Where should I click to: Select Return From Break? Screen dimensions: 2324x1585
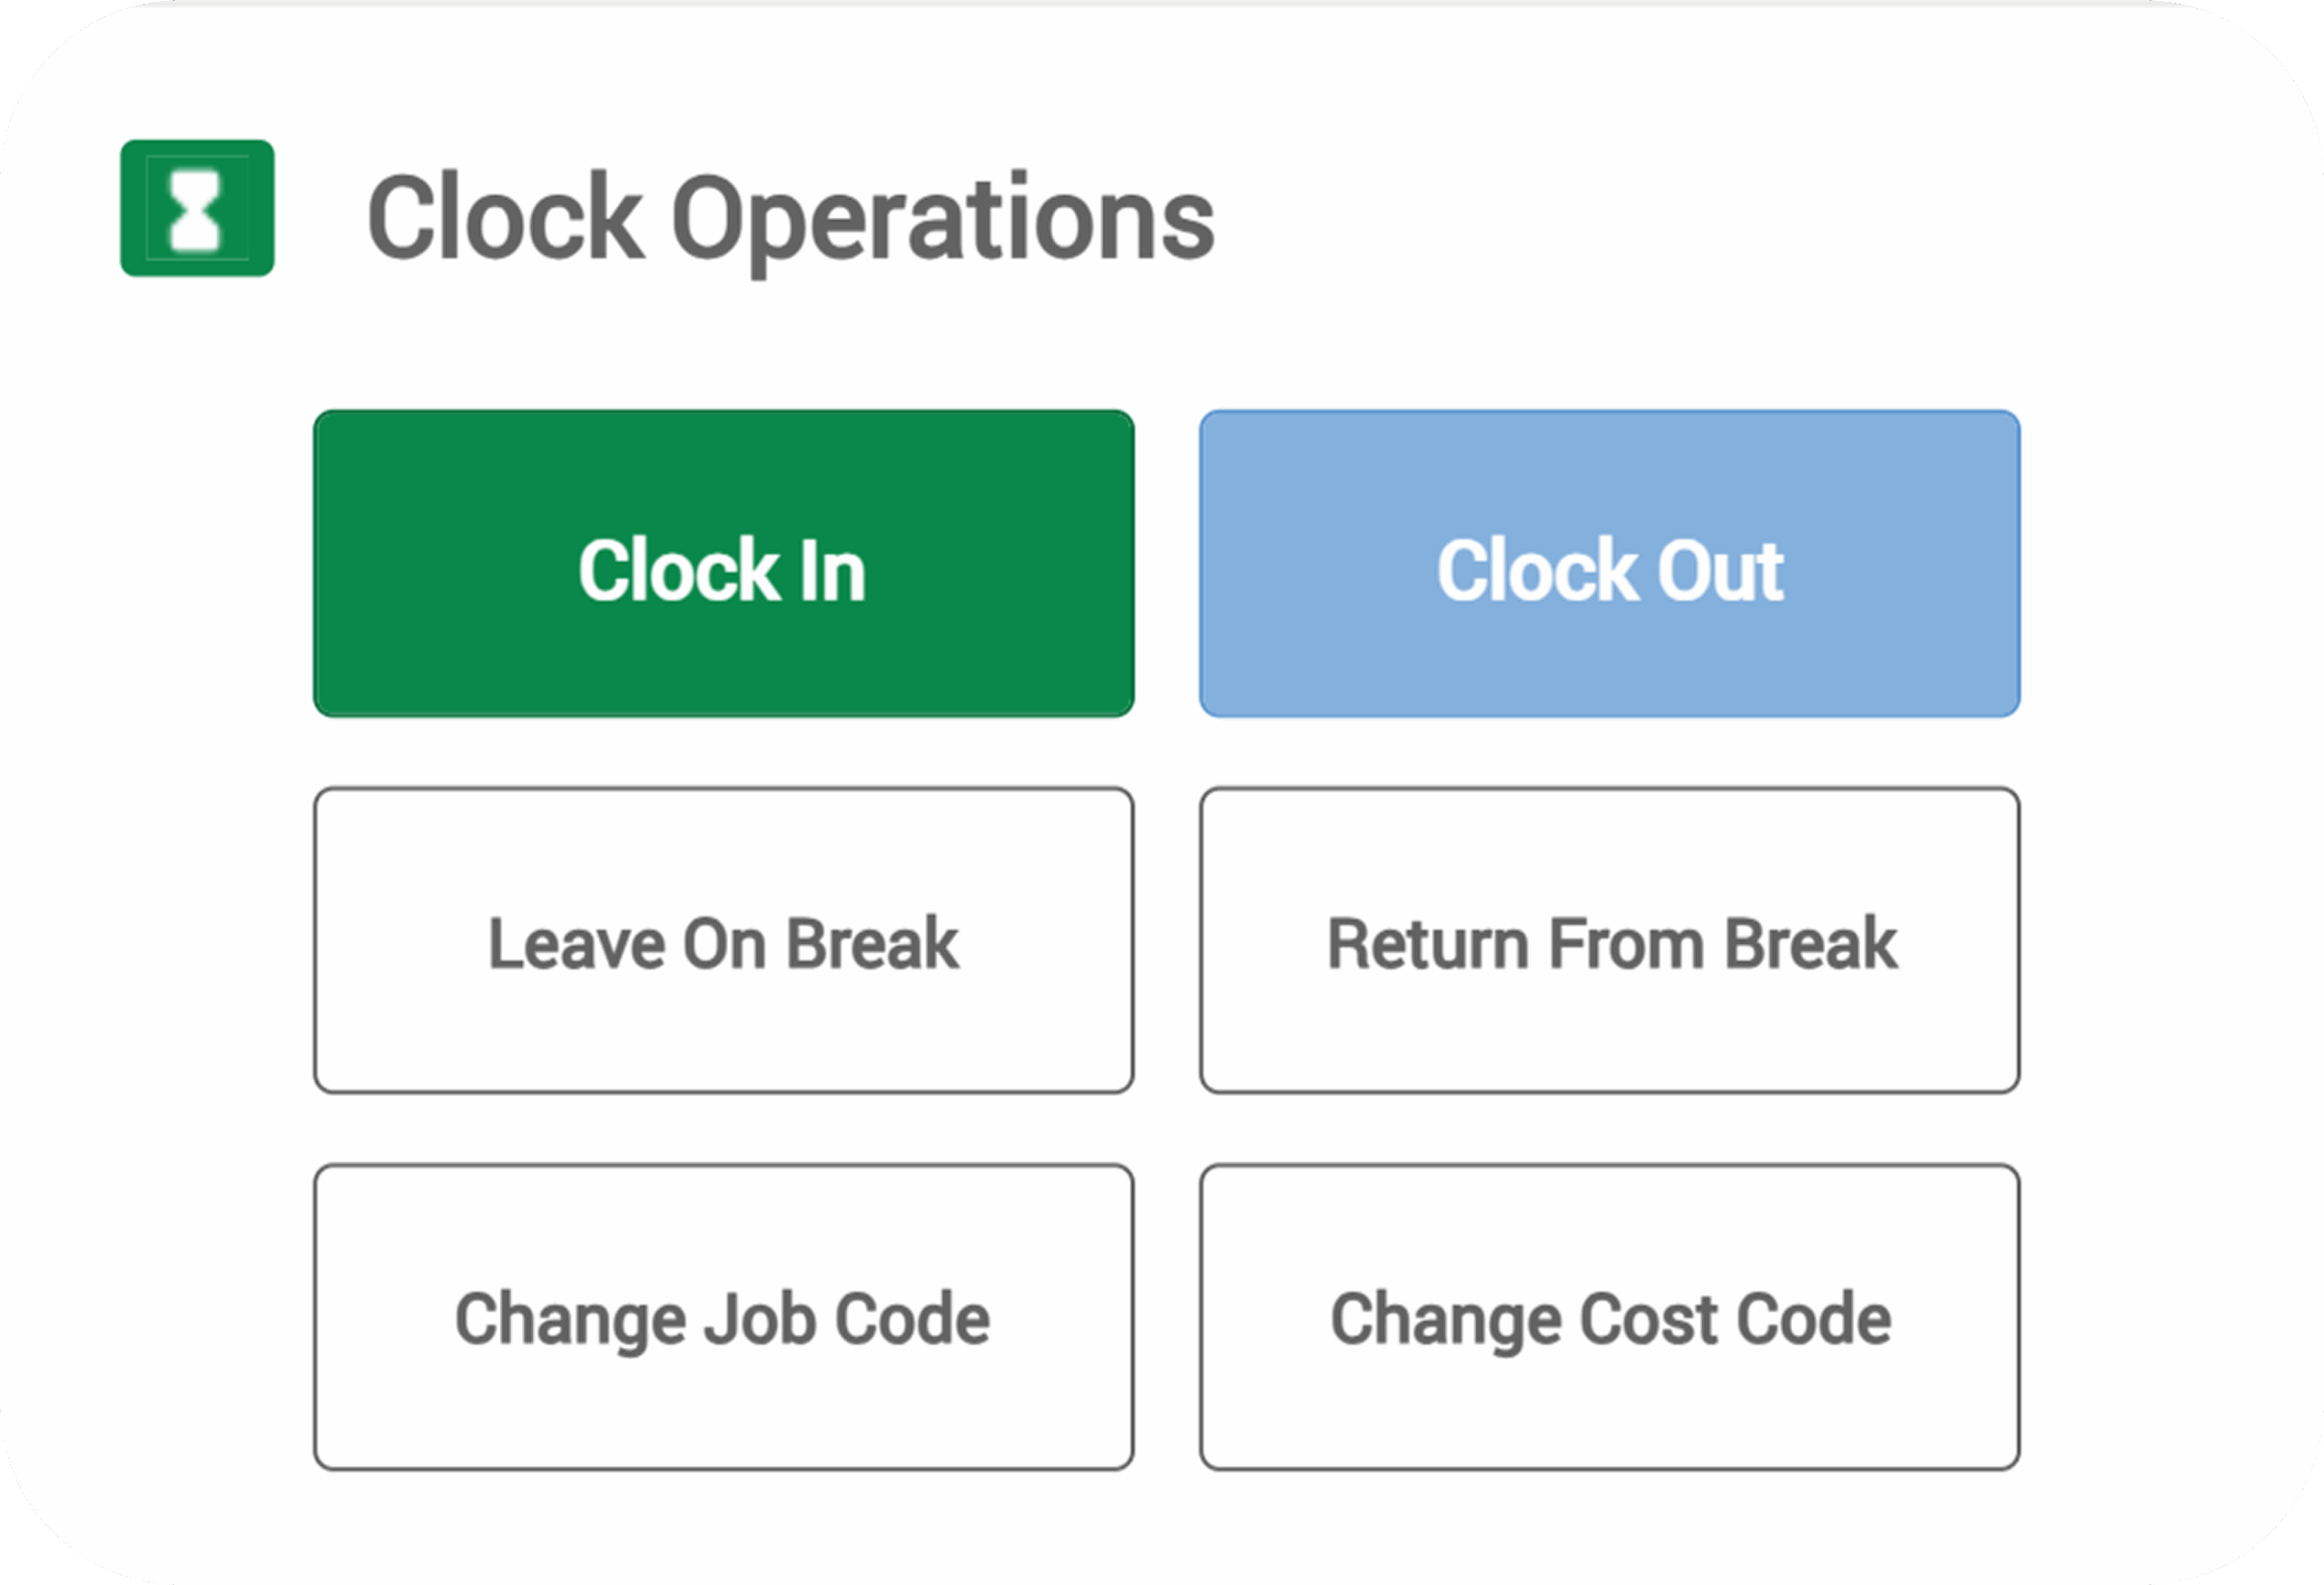(1610, 940)
